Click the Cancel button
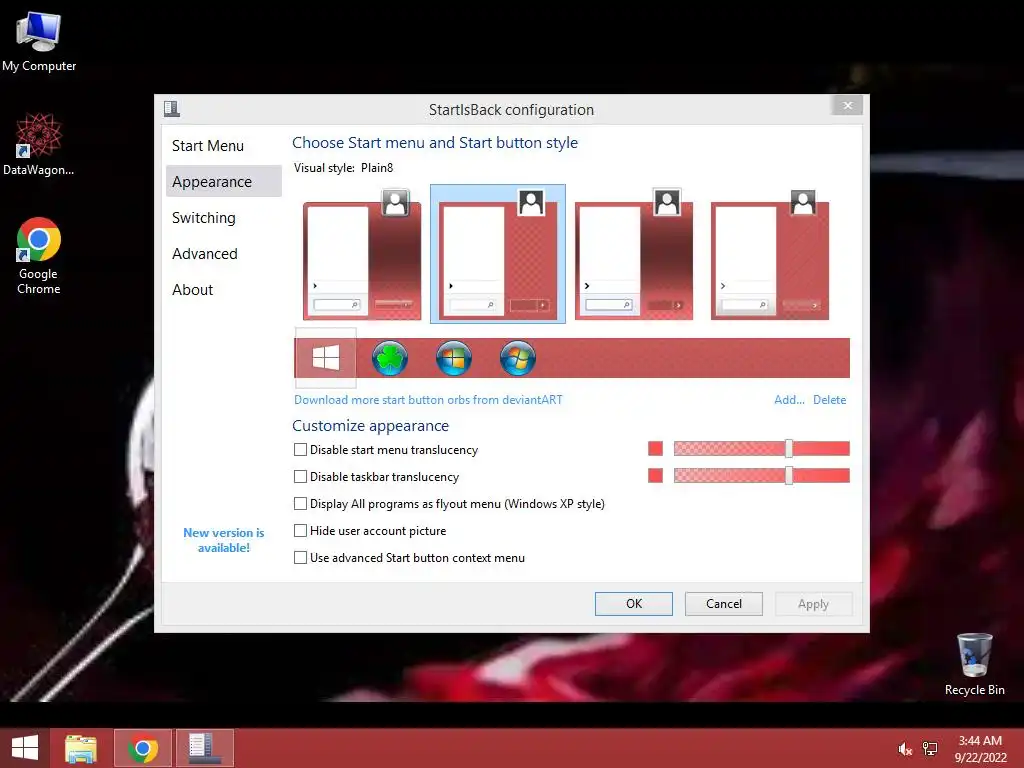This screenshot has width=1024, height=768. [724, 603]
